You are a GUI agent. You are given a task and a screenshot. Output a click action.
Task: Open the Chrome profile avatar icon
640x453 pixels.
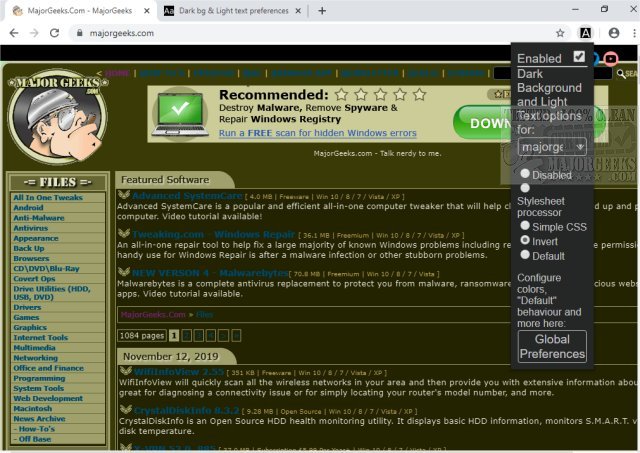pos(613,33)
